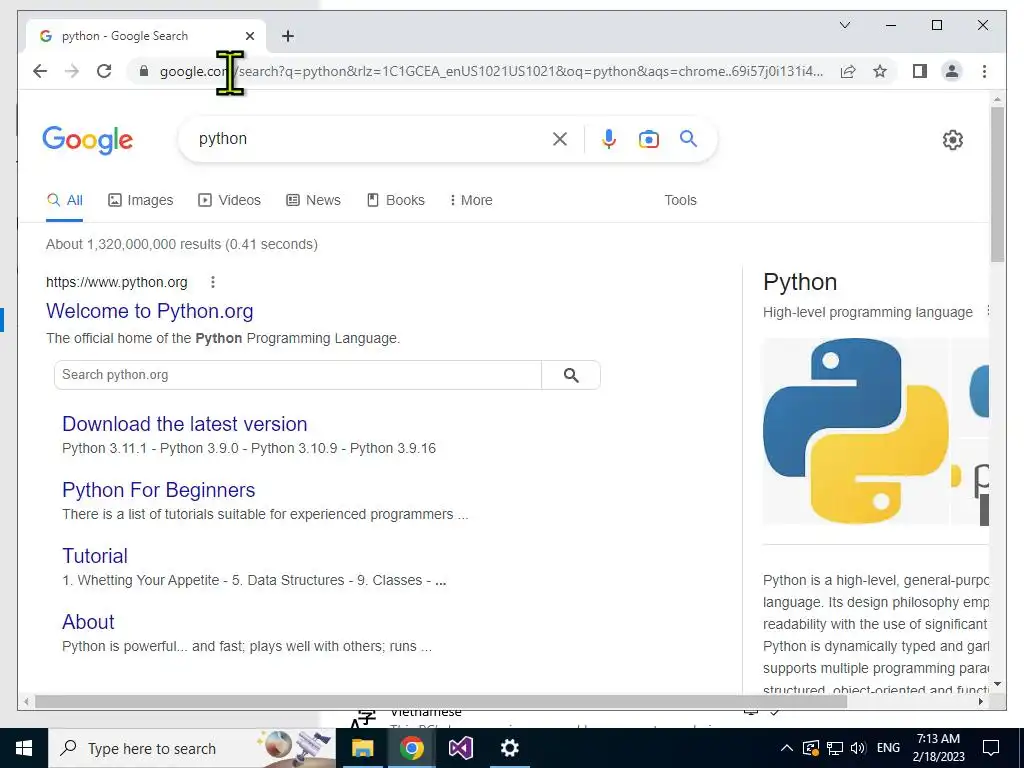
Task: Open search Tools options
Action: pyautogui.click(x=680, y=200)
